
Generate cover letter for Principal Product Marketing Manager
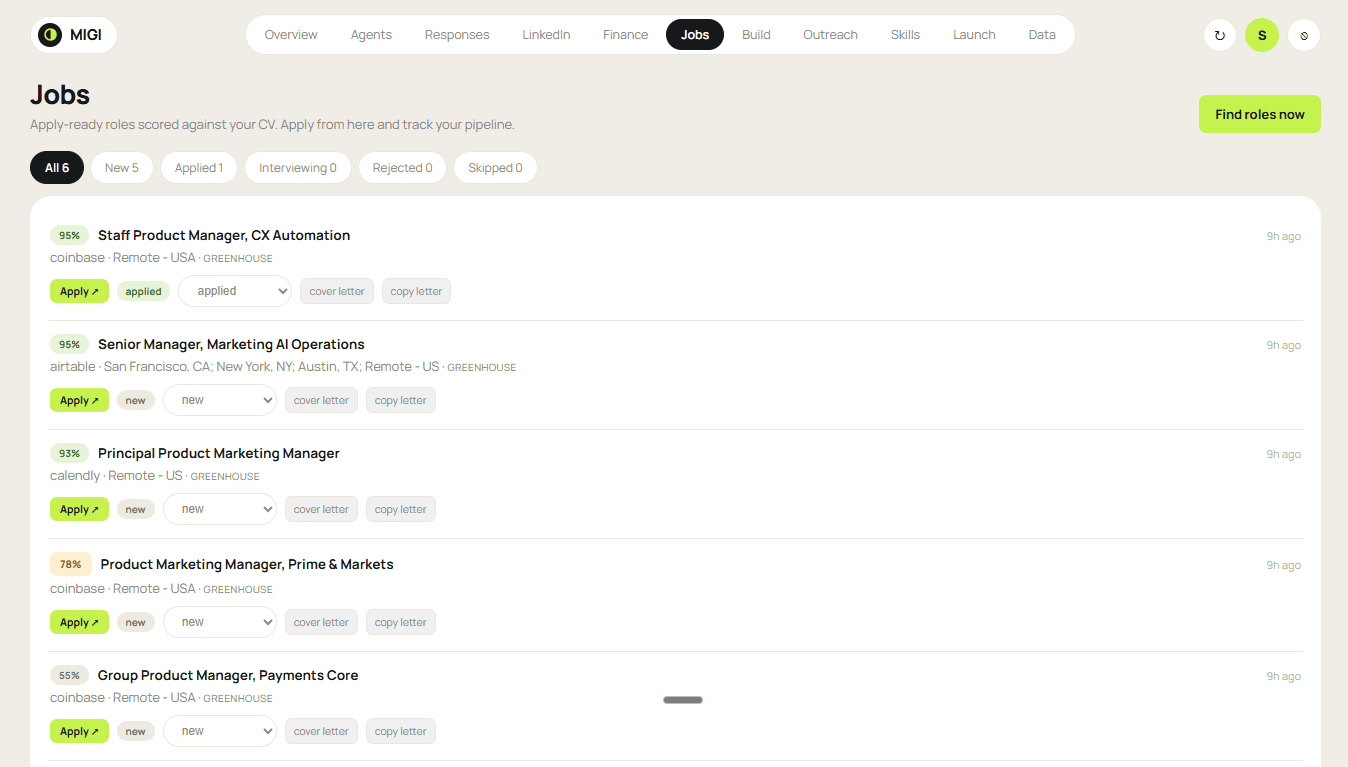point(321,509)
